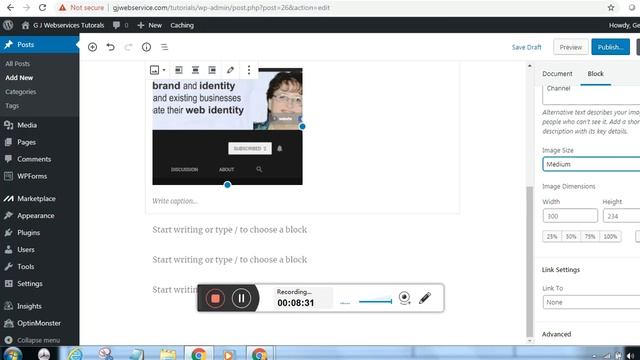The height and width of the screenshot is (360, 640).
Task: Open the Caching menu
Action: click(x=182, y=25)
